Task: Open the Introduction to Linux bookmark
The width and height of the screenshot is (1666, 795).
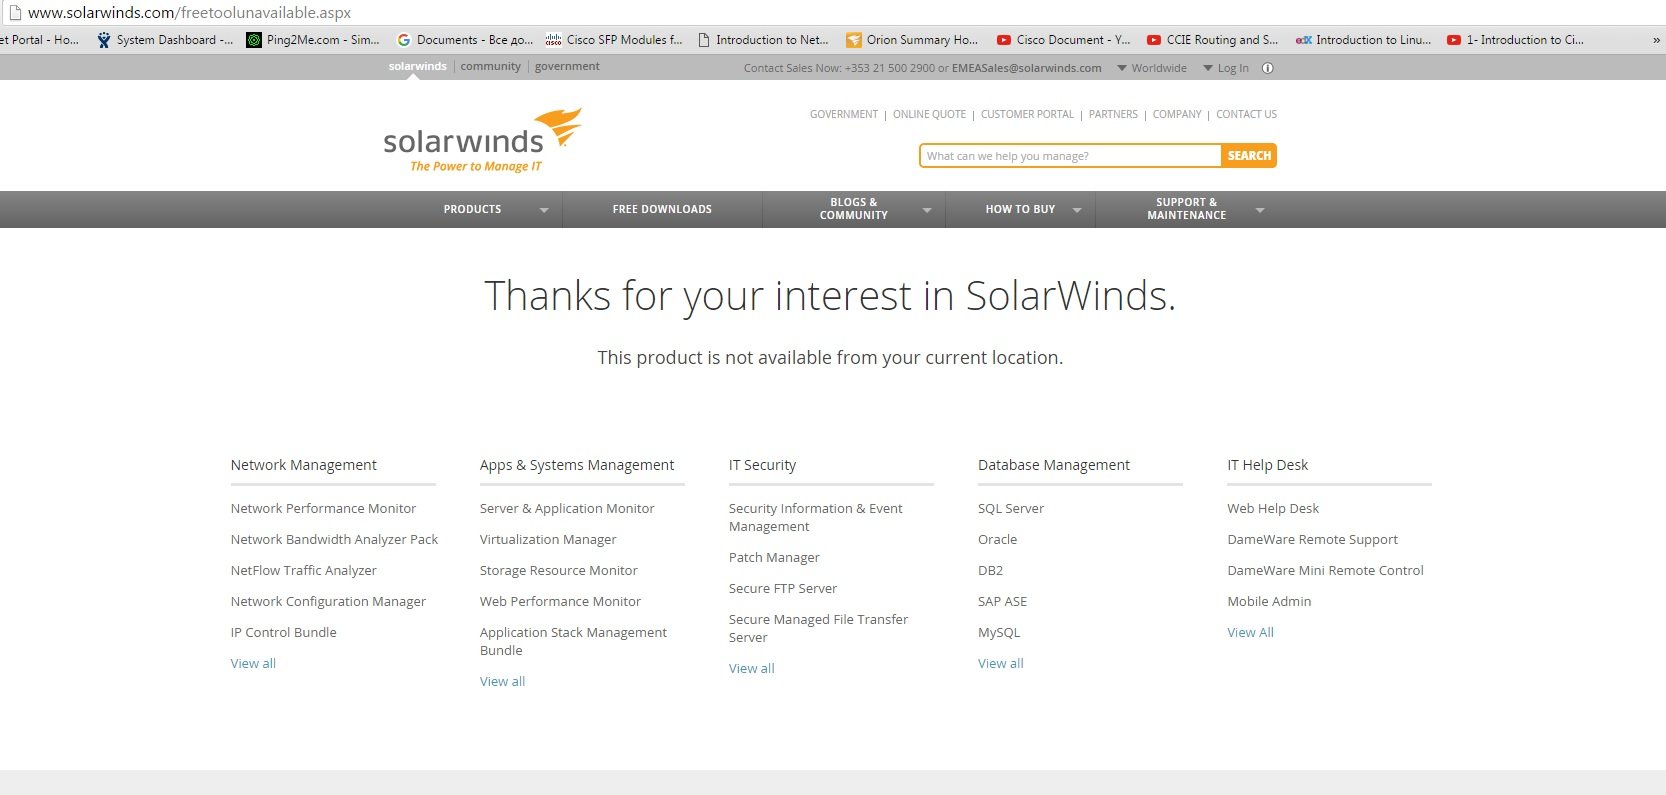Action: pos(1363,40)
